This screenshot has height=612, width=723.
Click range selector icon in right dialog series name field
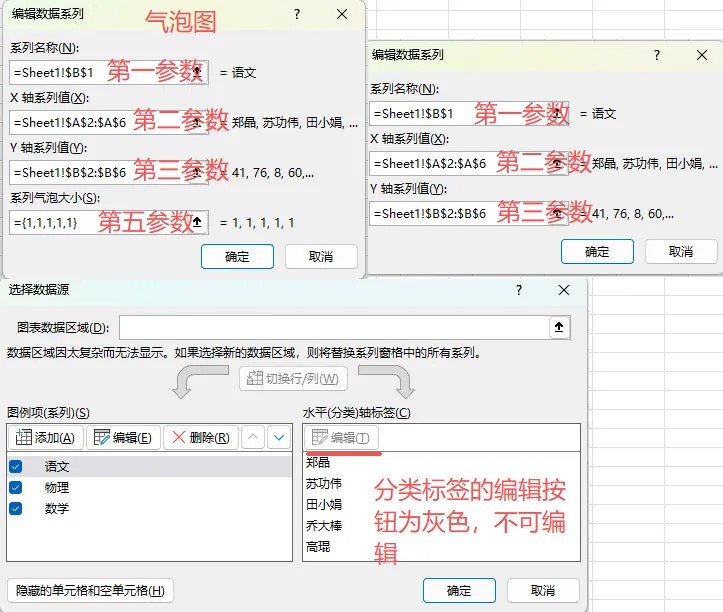557,113
